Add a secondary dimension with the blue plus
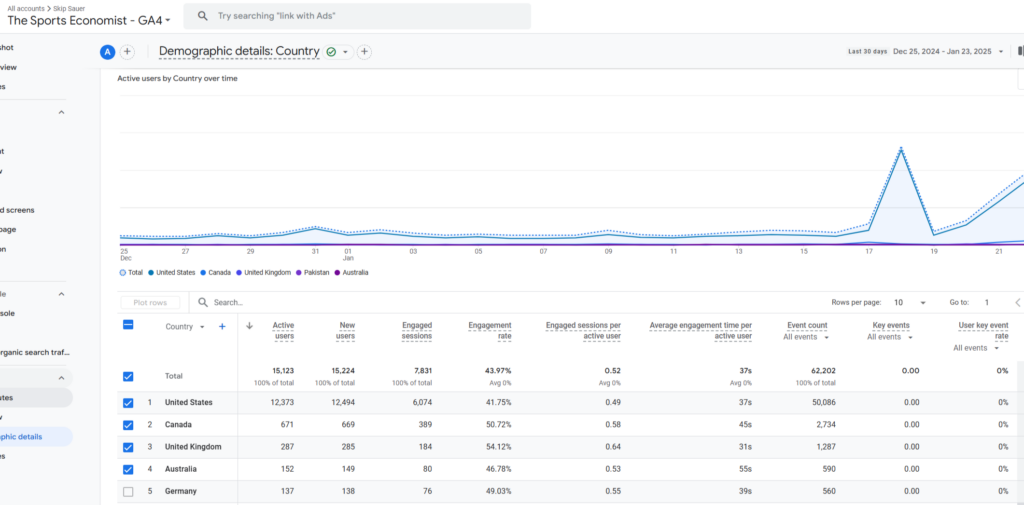The image size is (1024, 505). coord(222,326)
